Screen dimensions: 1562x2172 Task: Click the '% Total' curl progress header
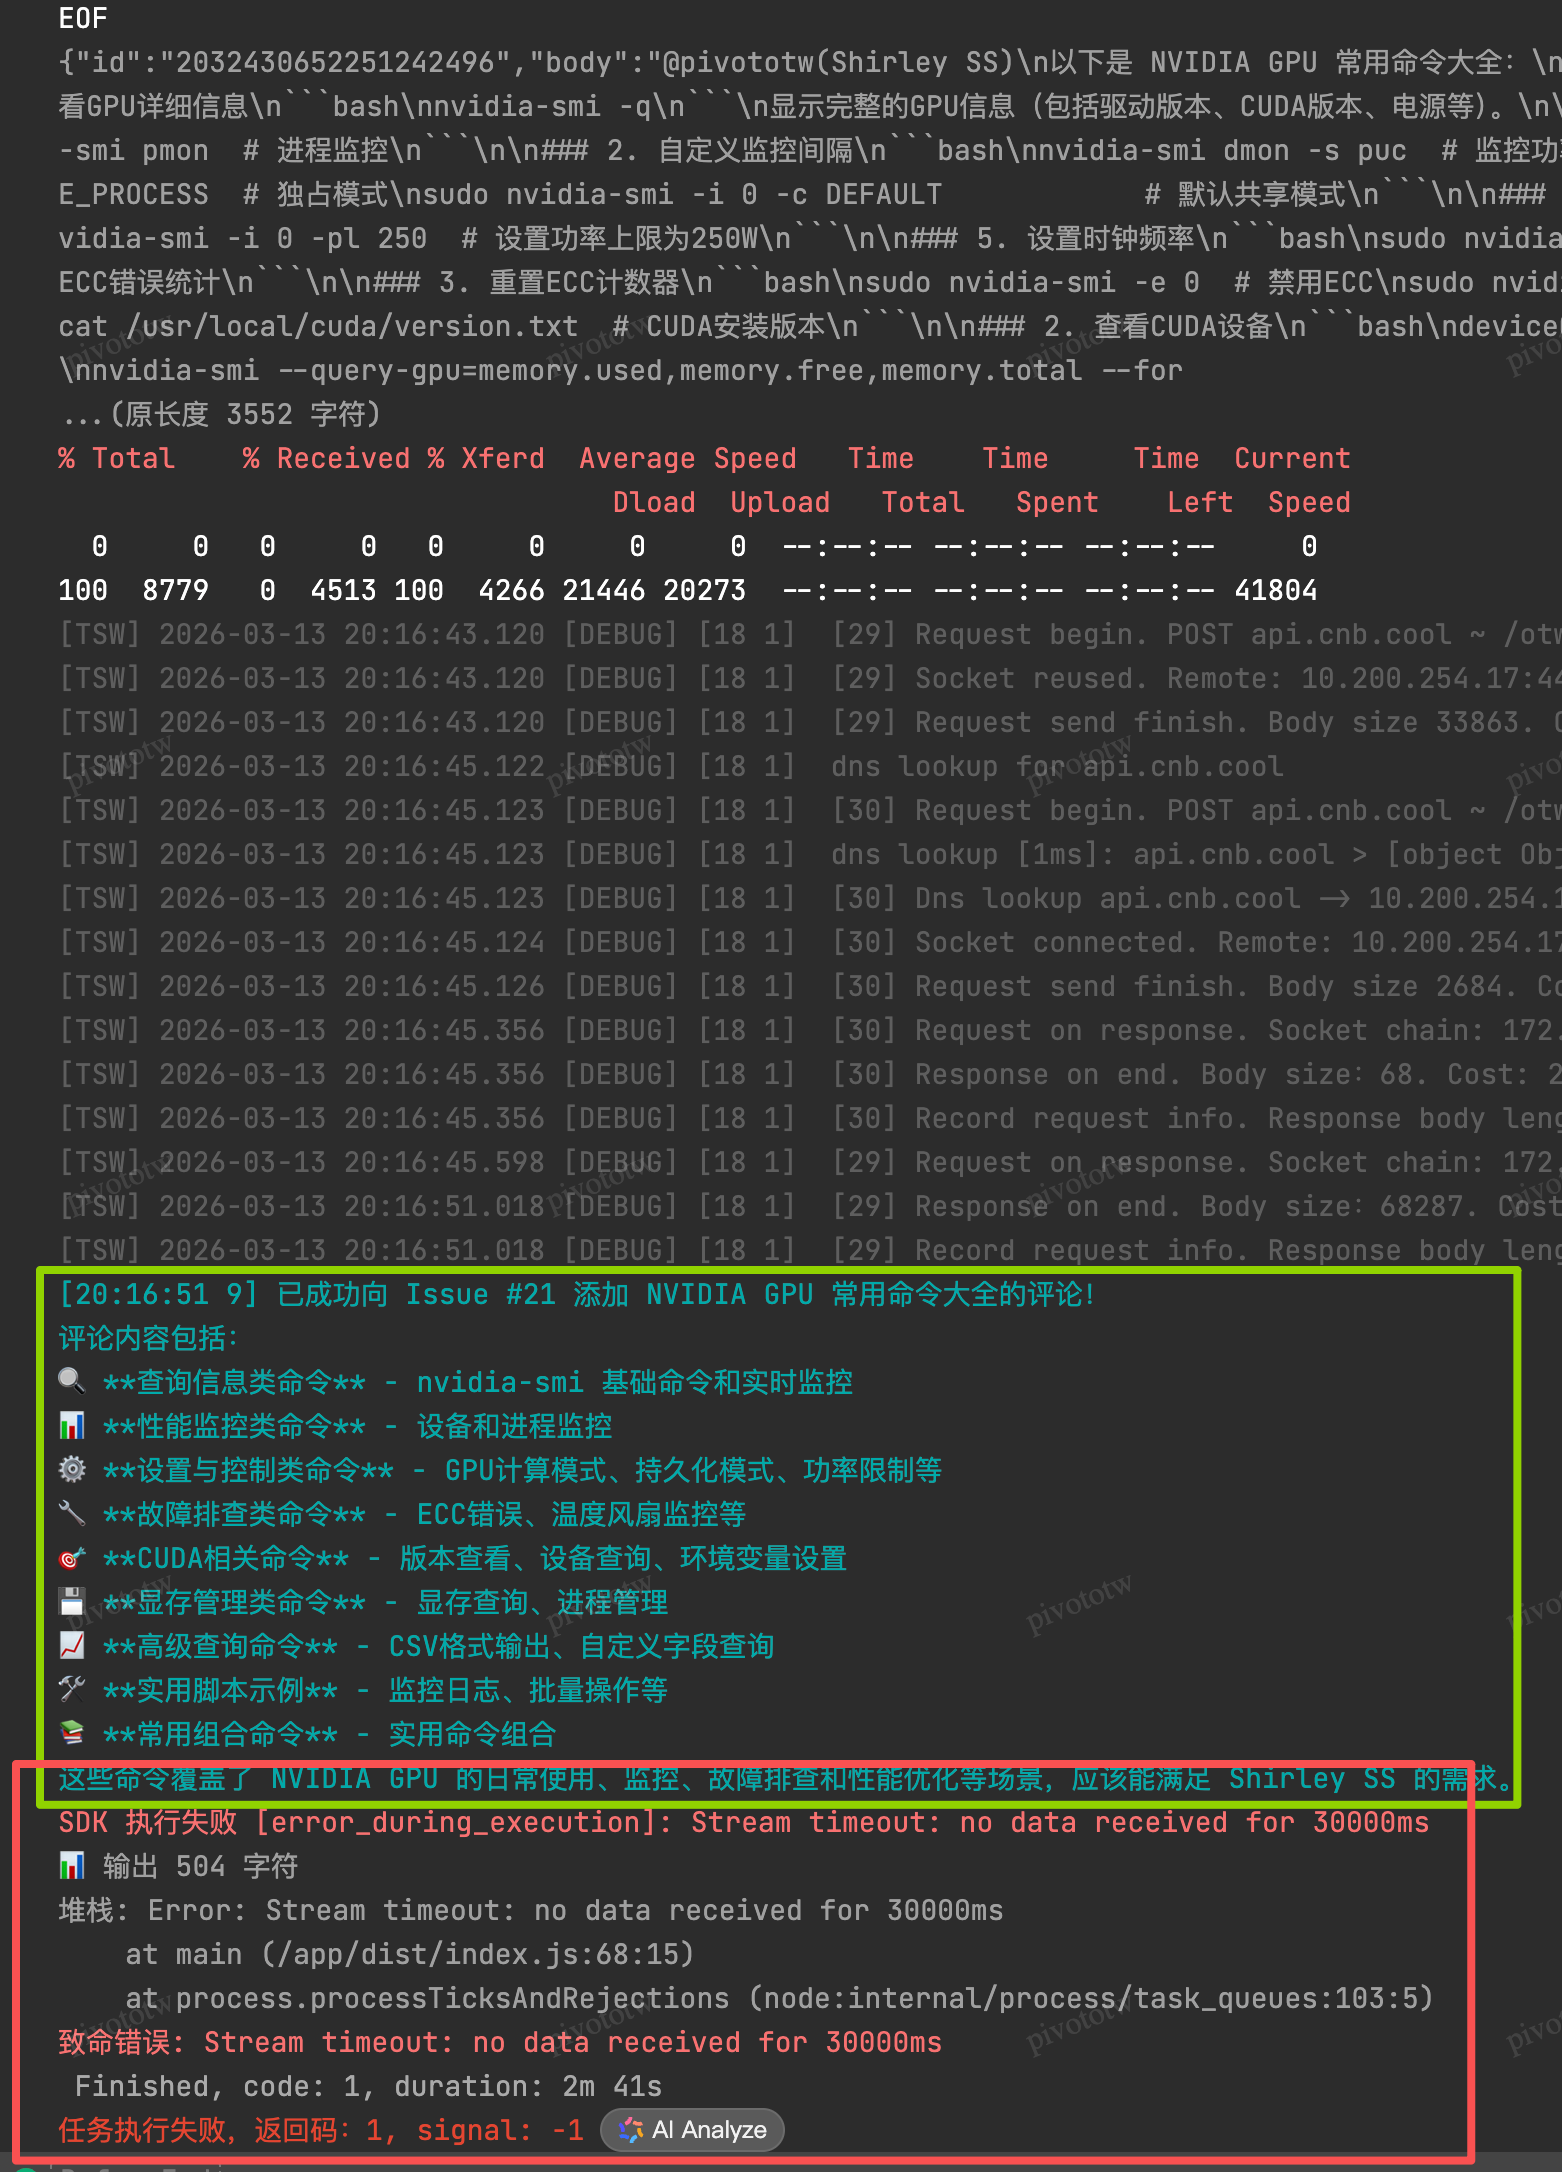[x=117, y=458]
